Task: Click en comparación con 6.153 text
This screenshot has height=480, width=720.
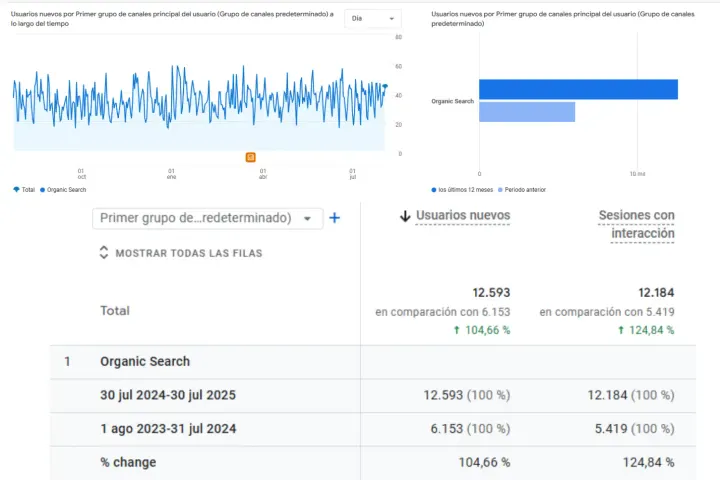Action: pyautogui.click(x=443, y=312)
